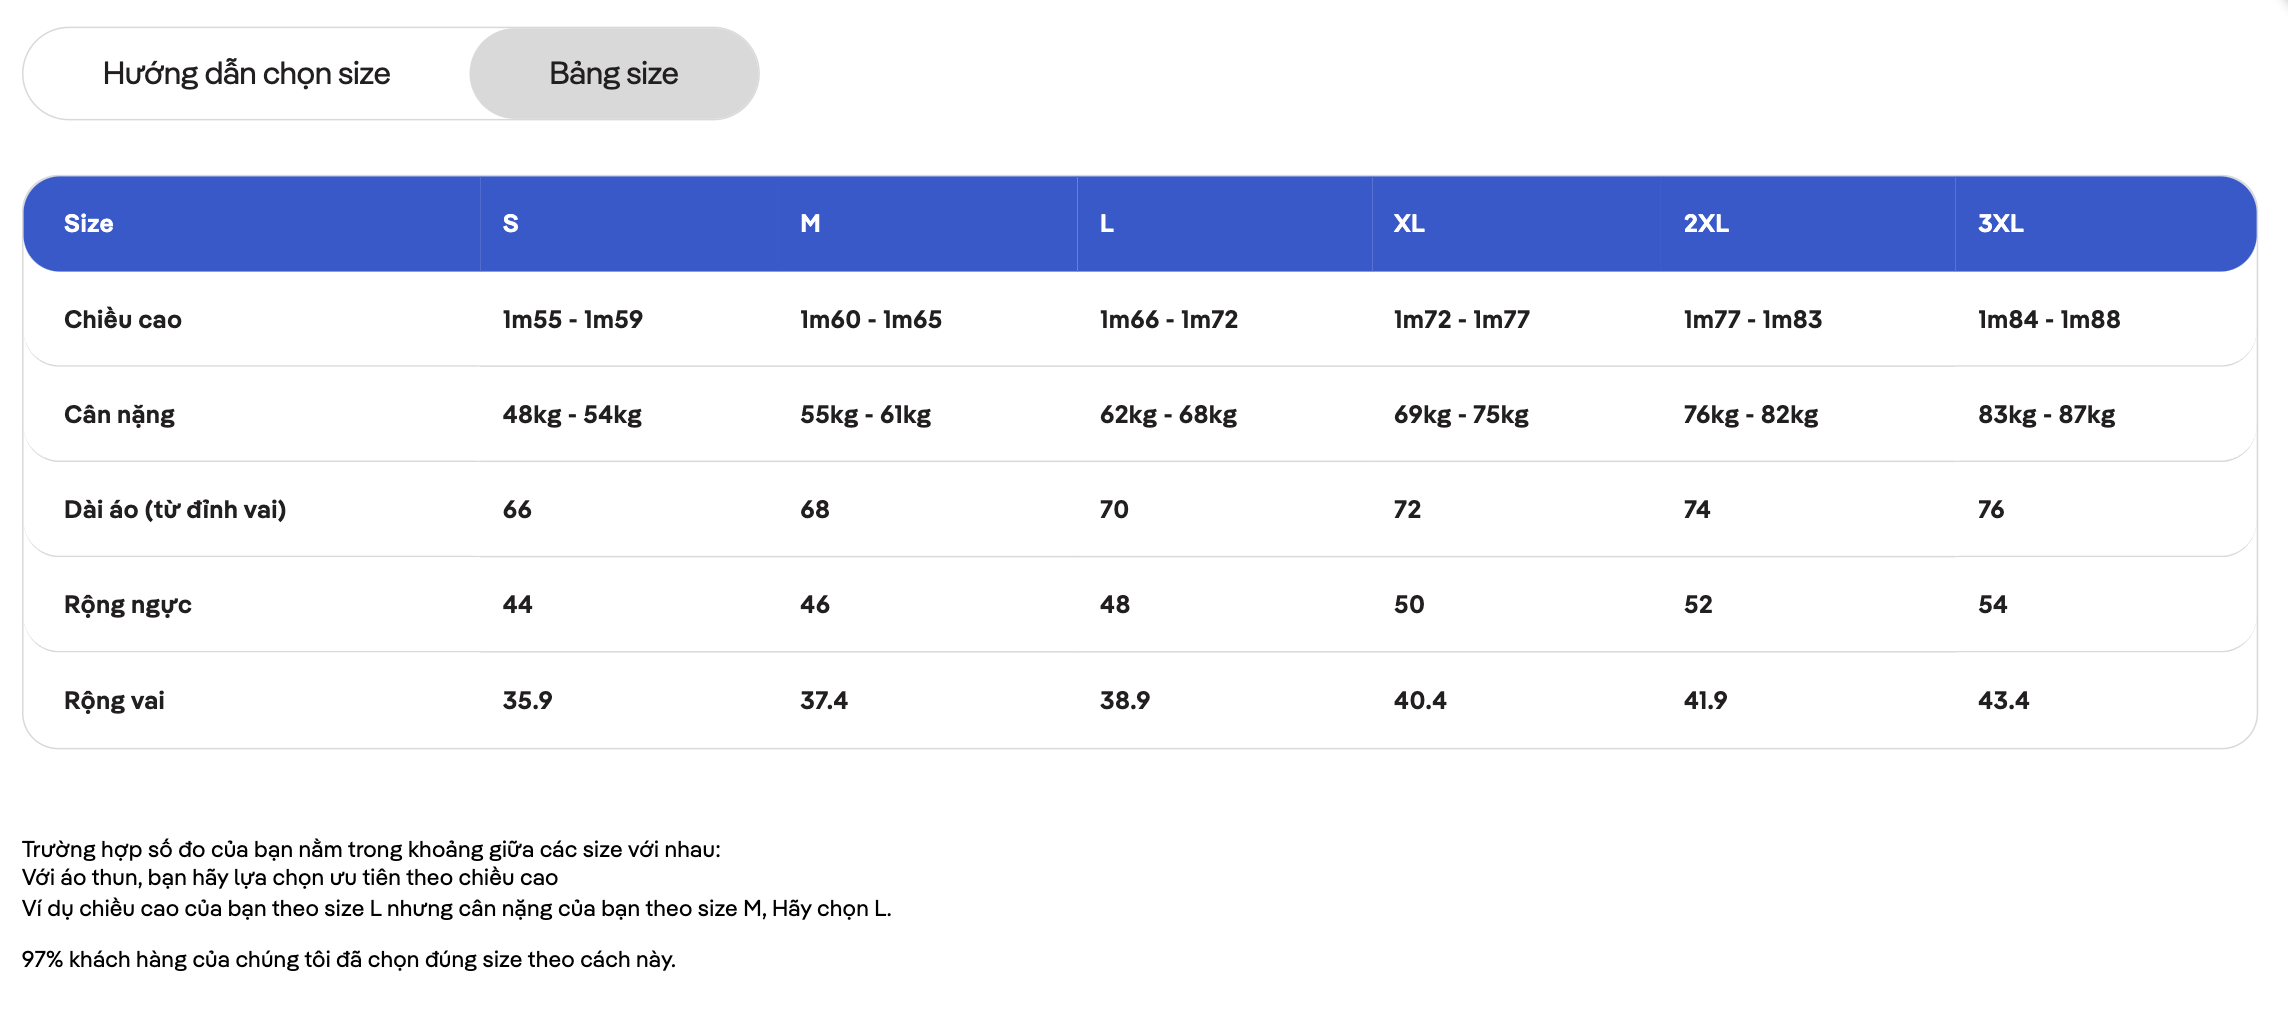Viewport: 2288px width, 1030px height.
Task: Click the L size column header
Action: (1107, 224)
